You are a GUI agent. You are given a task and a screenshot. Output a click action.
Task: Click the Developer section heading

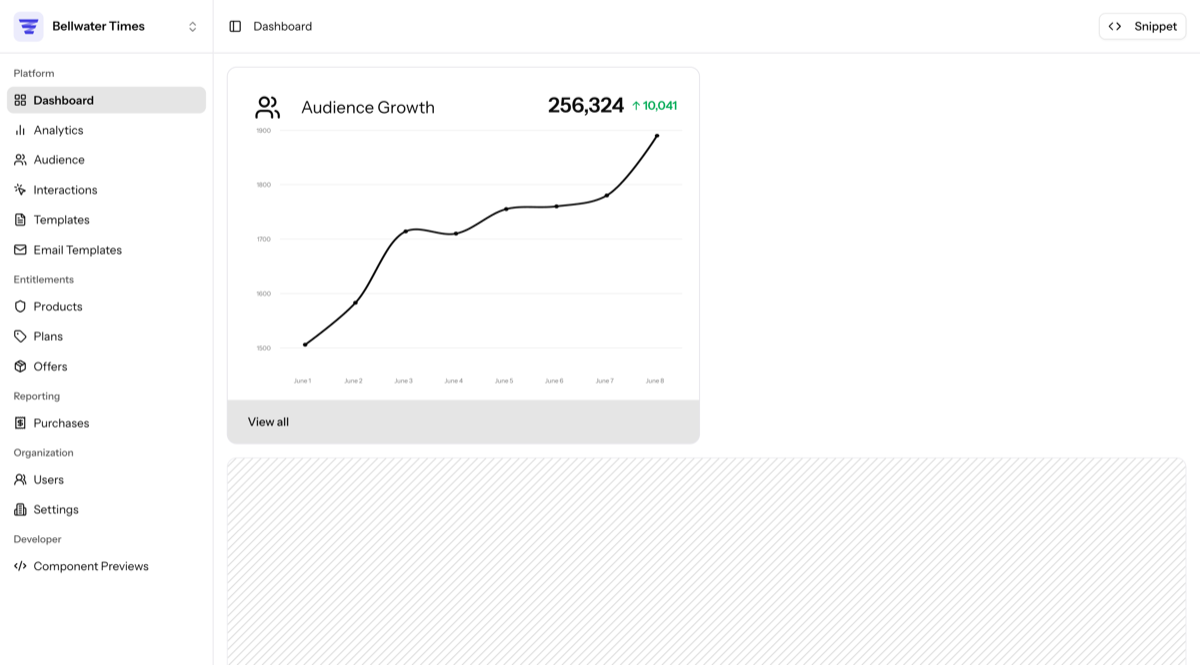[38, 539]
